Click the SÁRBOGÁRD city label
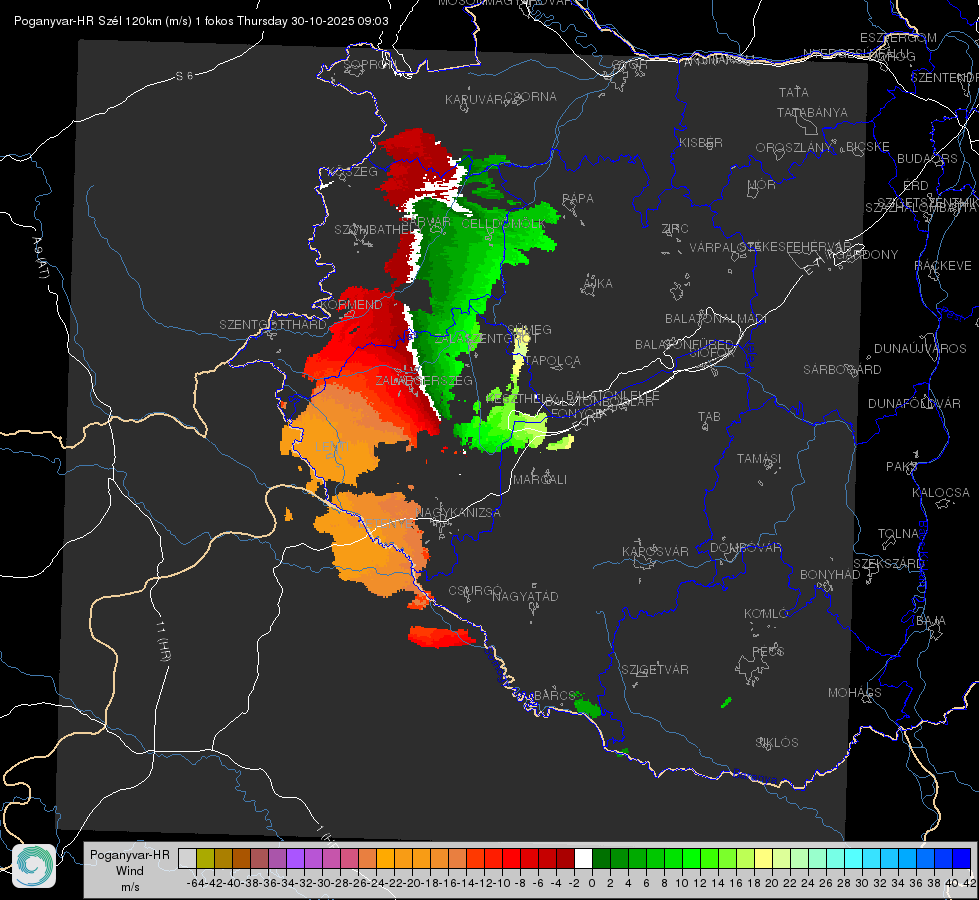The height and width of the screenshot is (900, 979). (x=842, y=370)
